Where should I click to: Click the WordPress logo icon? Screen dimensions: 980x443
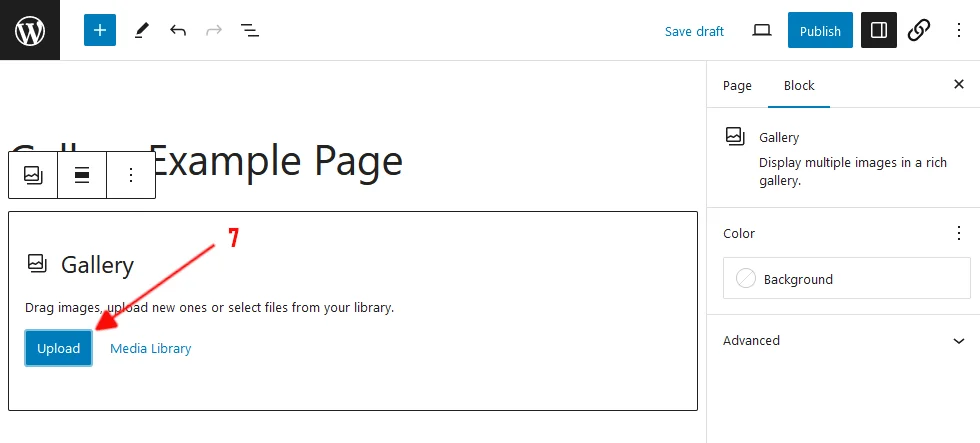pos(30,30)
